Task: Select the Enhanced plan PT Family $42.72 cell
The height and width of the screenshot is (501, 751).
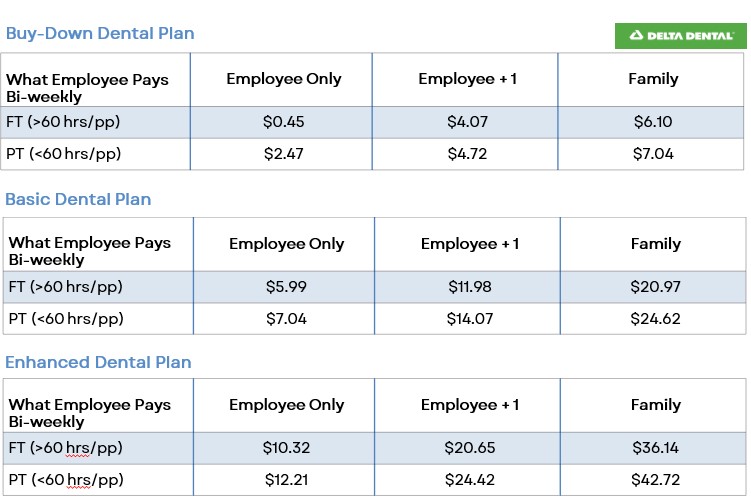Action: click(655, 480)
